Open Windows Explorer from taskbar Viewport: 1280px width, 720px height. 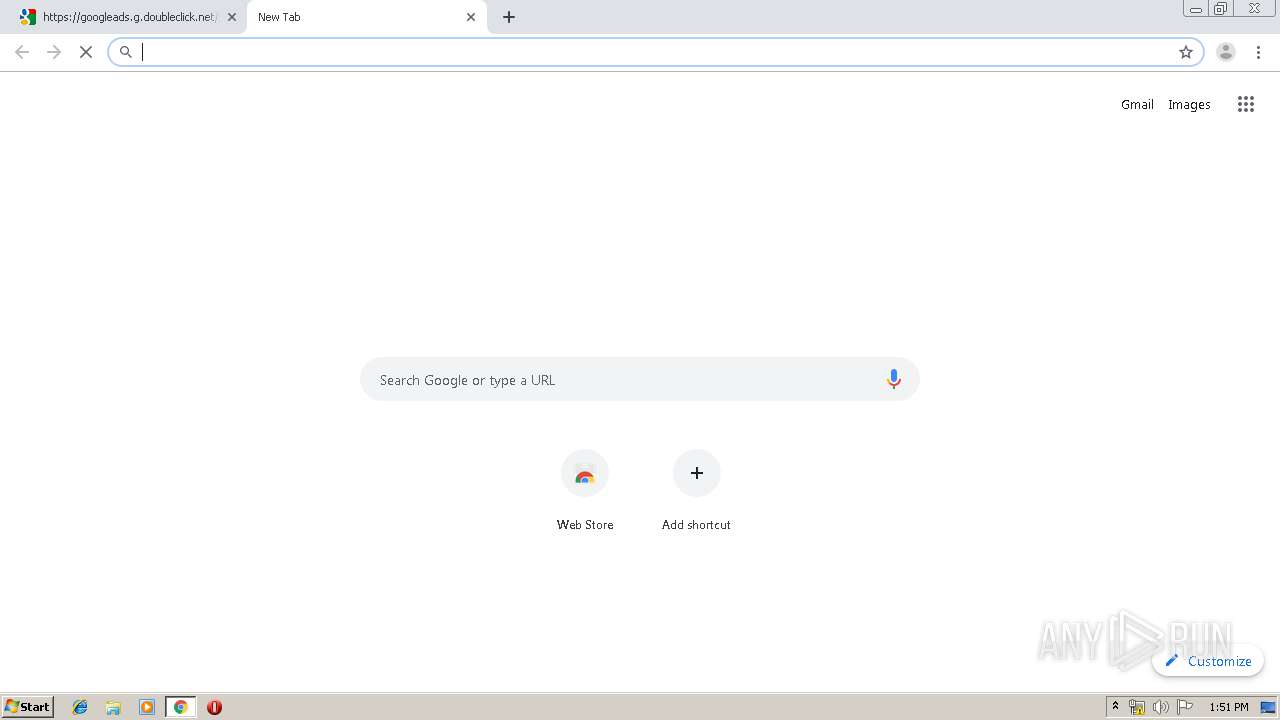[113, 707]
